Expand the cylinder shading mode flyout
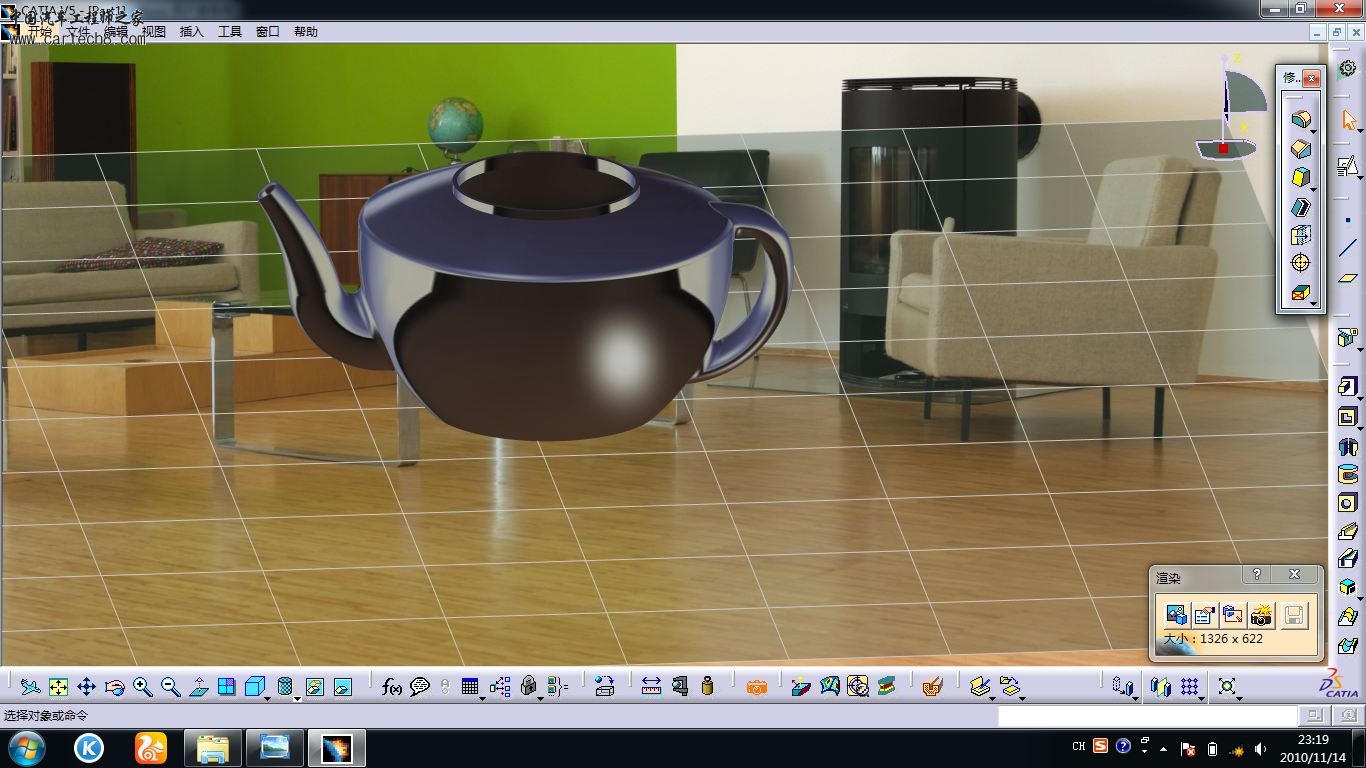The width and height of the screenshot is (1366, 768). tap(296, 697)
